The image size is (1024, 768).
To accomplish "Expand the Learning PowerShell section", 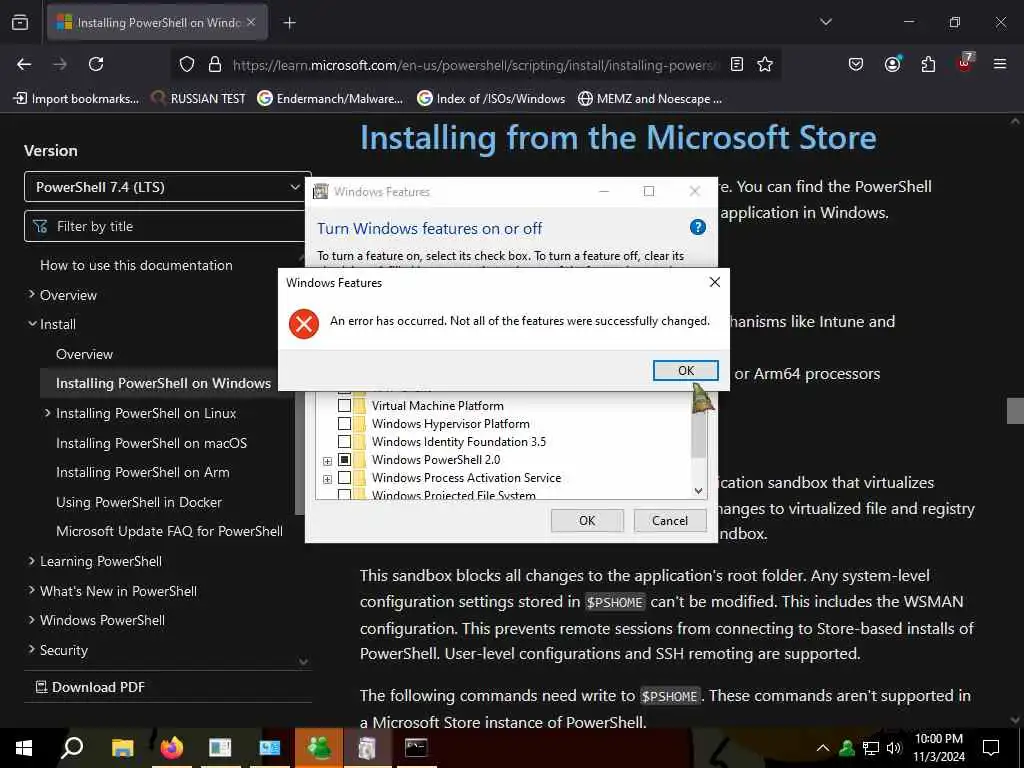I will 31,560.
